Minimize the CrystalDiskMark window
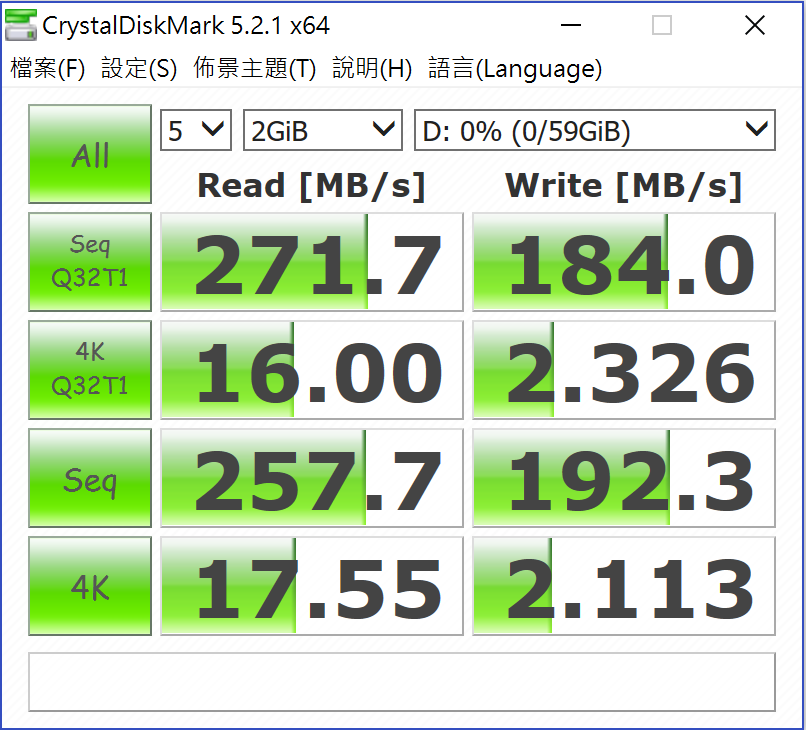The width and height of the screenshot is (806, 730). pyautogui.click(x=571, y=25)
